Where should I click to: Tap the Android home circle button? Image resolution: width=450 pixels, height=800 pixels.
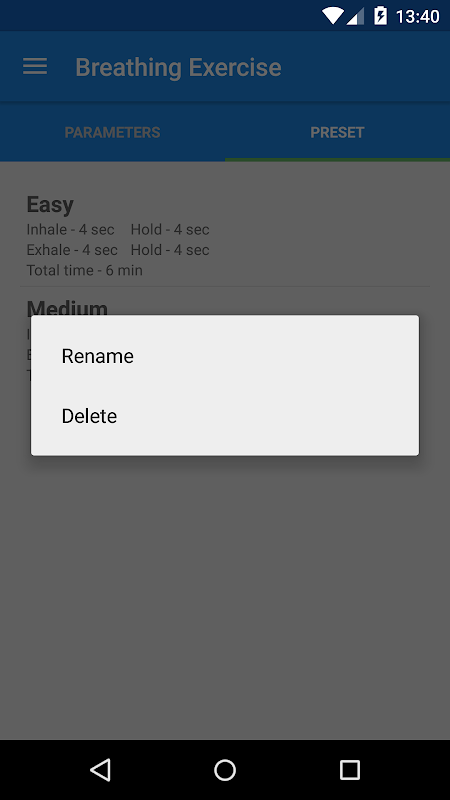tap(224, 769)
